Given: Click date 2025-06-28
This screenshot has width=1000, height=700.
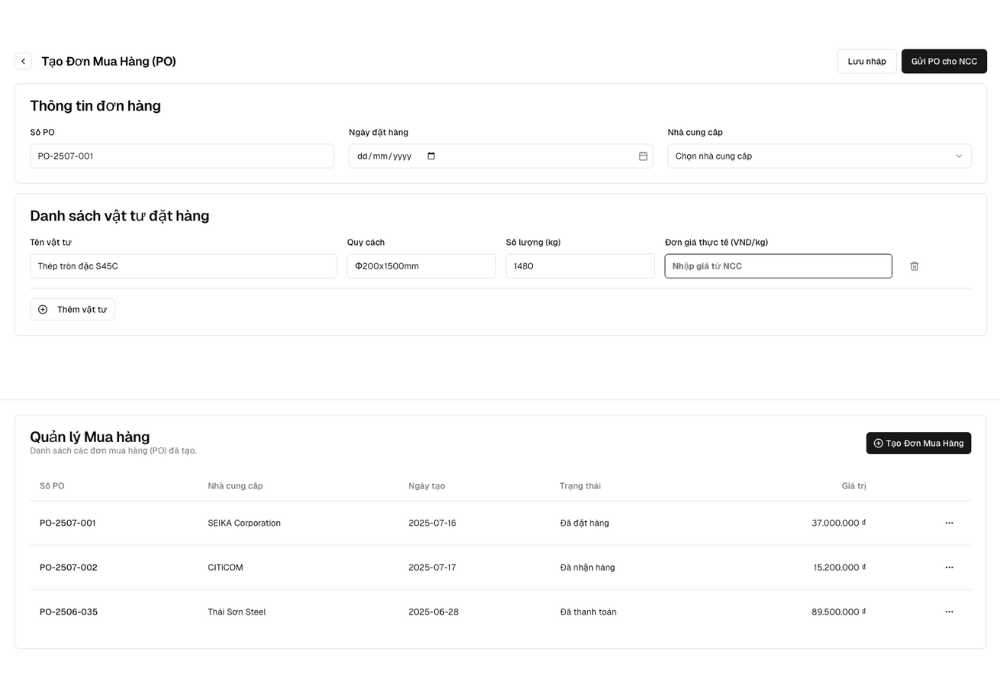Looking at the screenshot, I should pyautogui.click(x=434, y=611).
